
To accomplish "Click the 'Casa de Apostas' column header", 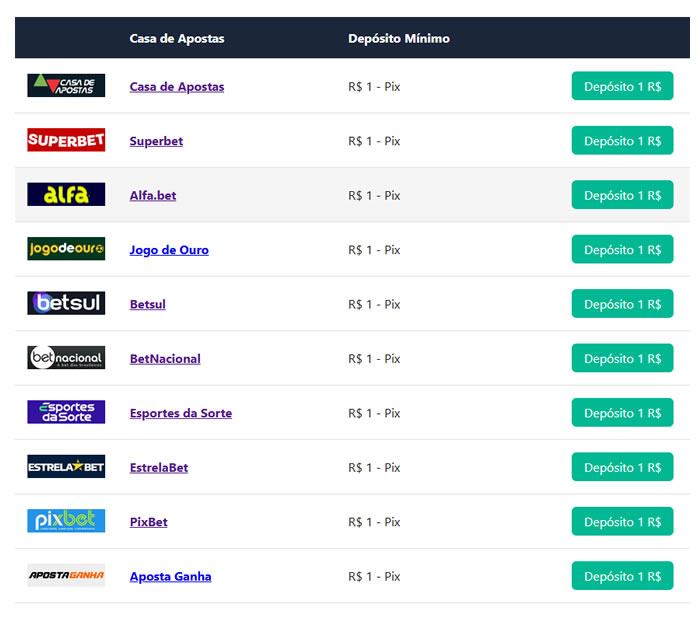I will (177, 38).
